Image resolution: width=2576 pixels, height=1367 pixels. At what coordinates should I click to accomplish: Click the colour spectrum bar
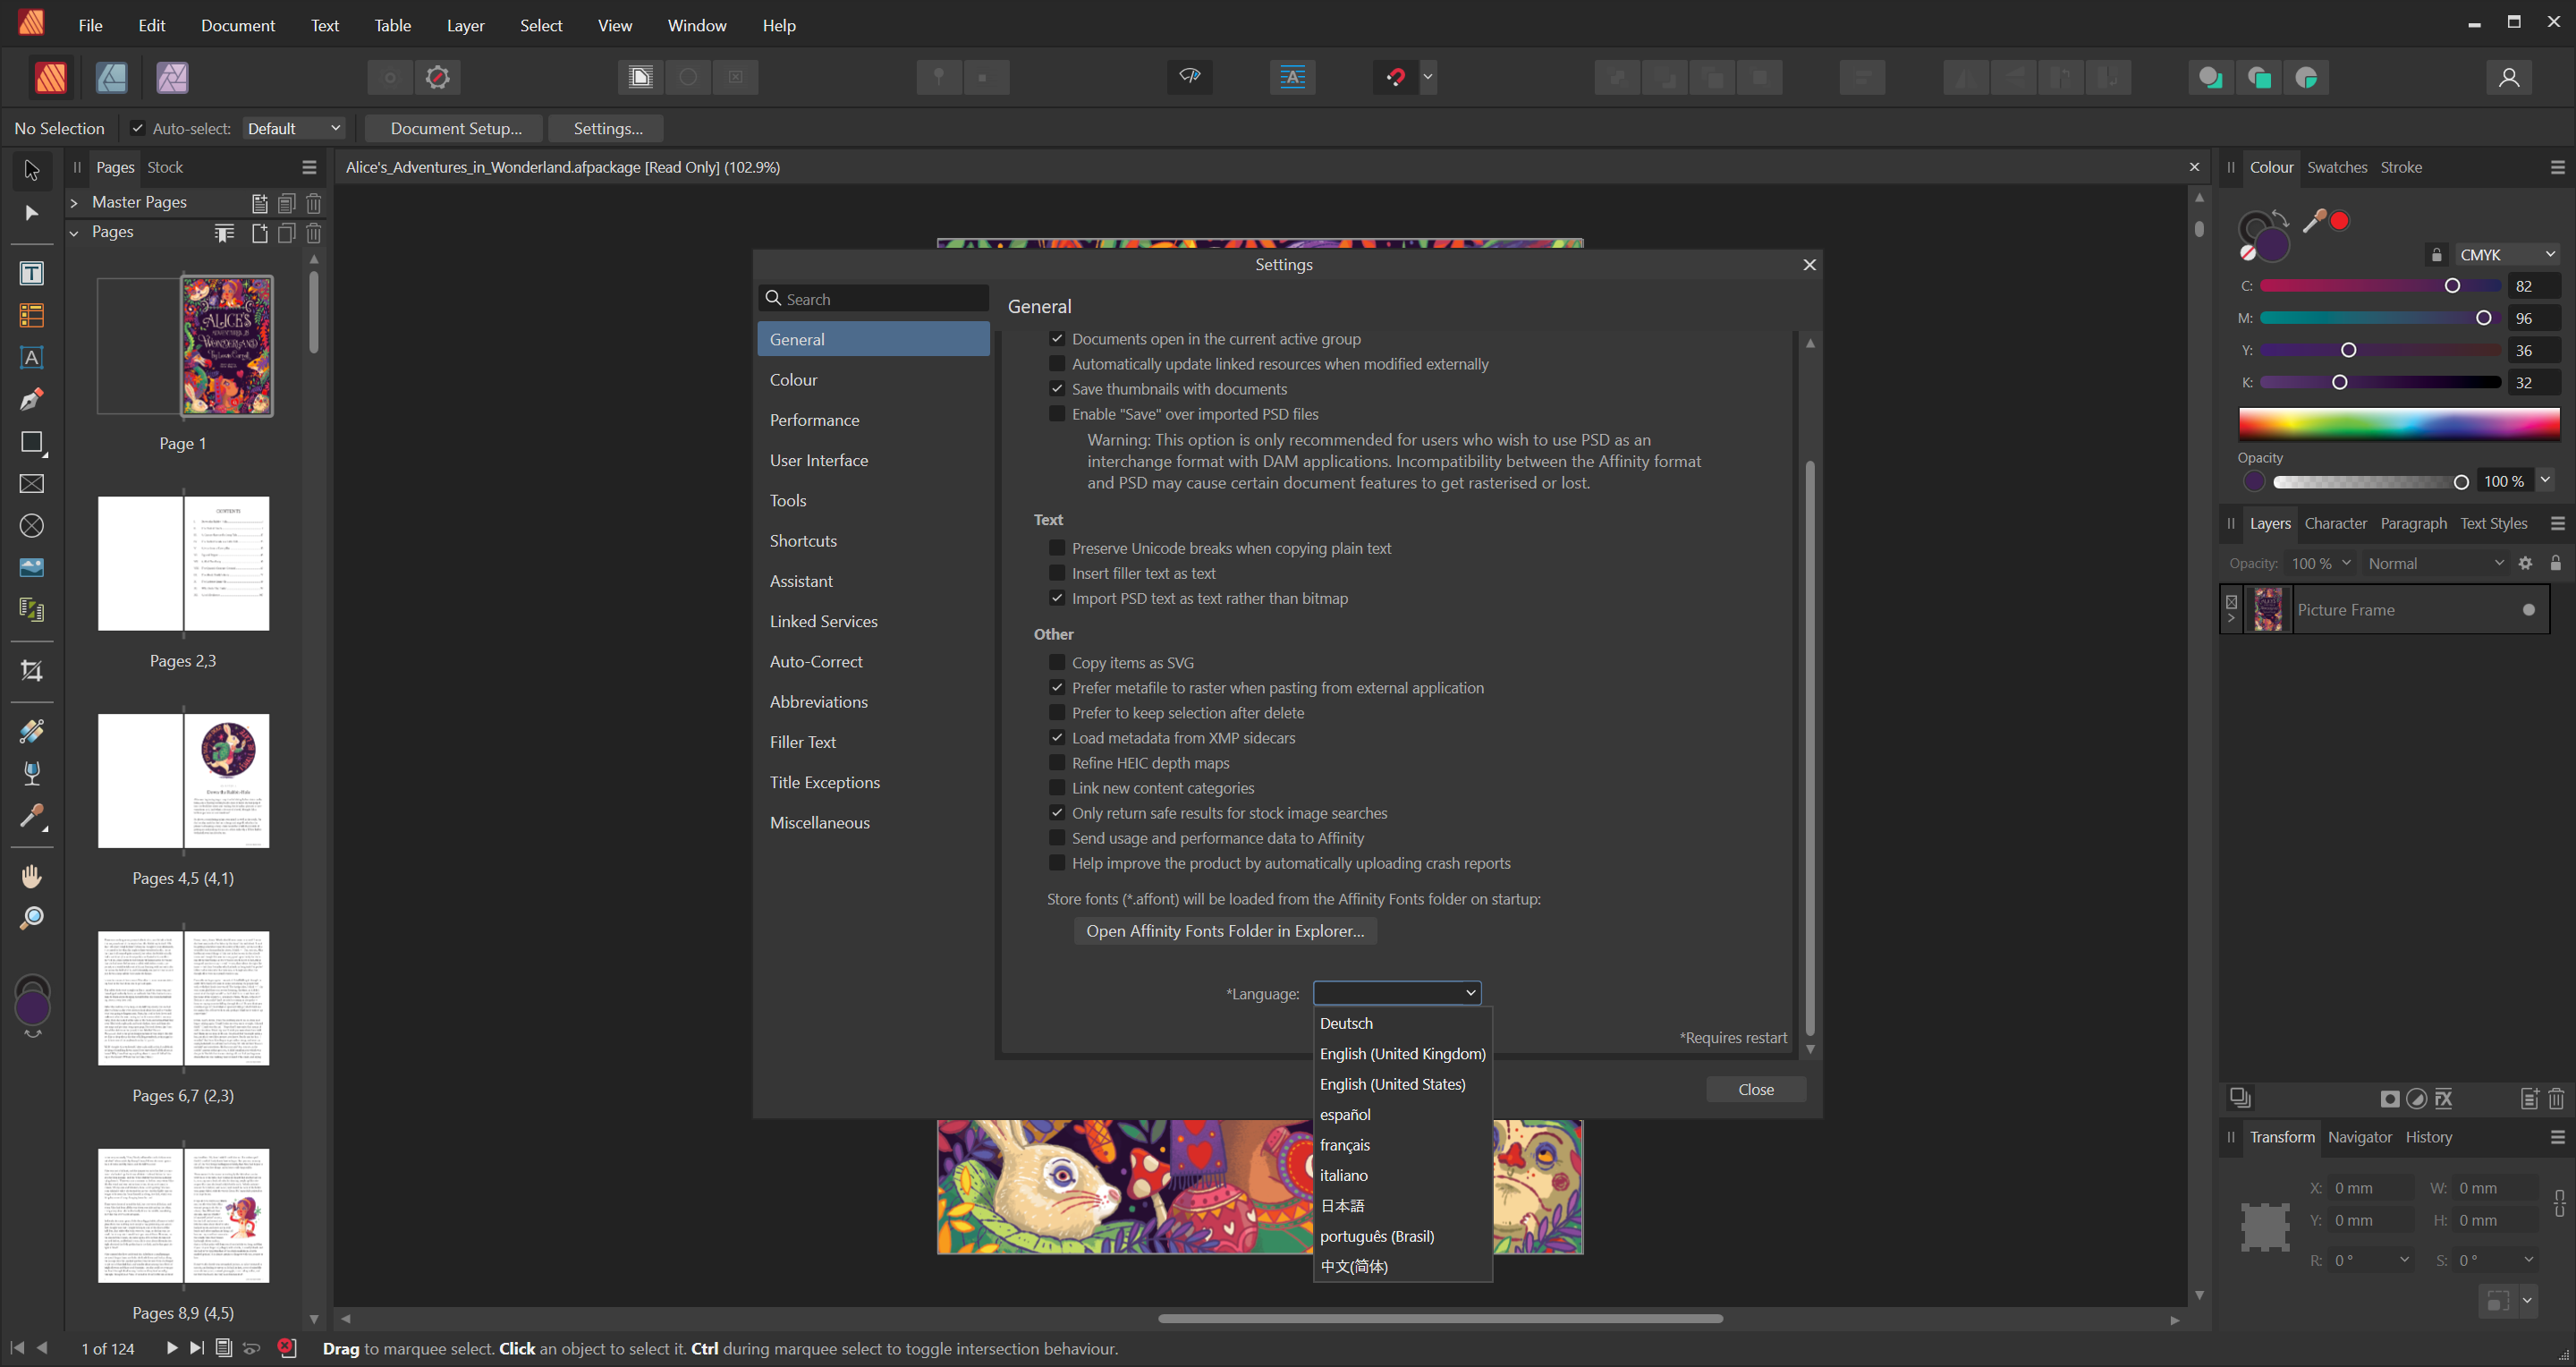[x=2398, y=424]
